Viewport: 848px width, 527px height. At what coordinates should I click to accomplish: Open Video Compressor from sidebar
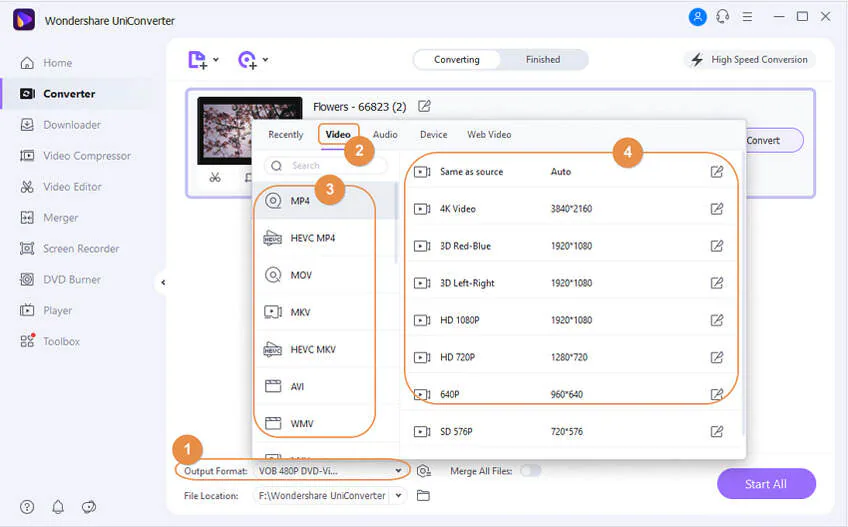pos(76,156)
